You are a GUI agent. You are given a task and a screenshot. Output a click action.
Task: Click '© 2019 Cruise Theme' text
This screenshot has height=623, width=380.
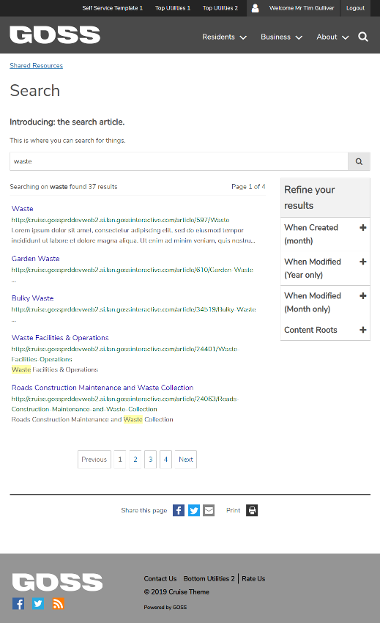(176, 592)
